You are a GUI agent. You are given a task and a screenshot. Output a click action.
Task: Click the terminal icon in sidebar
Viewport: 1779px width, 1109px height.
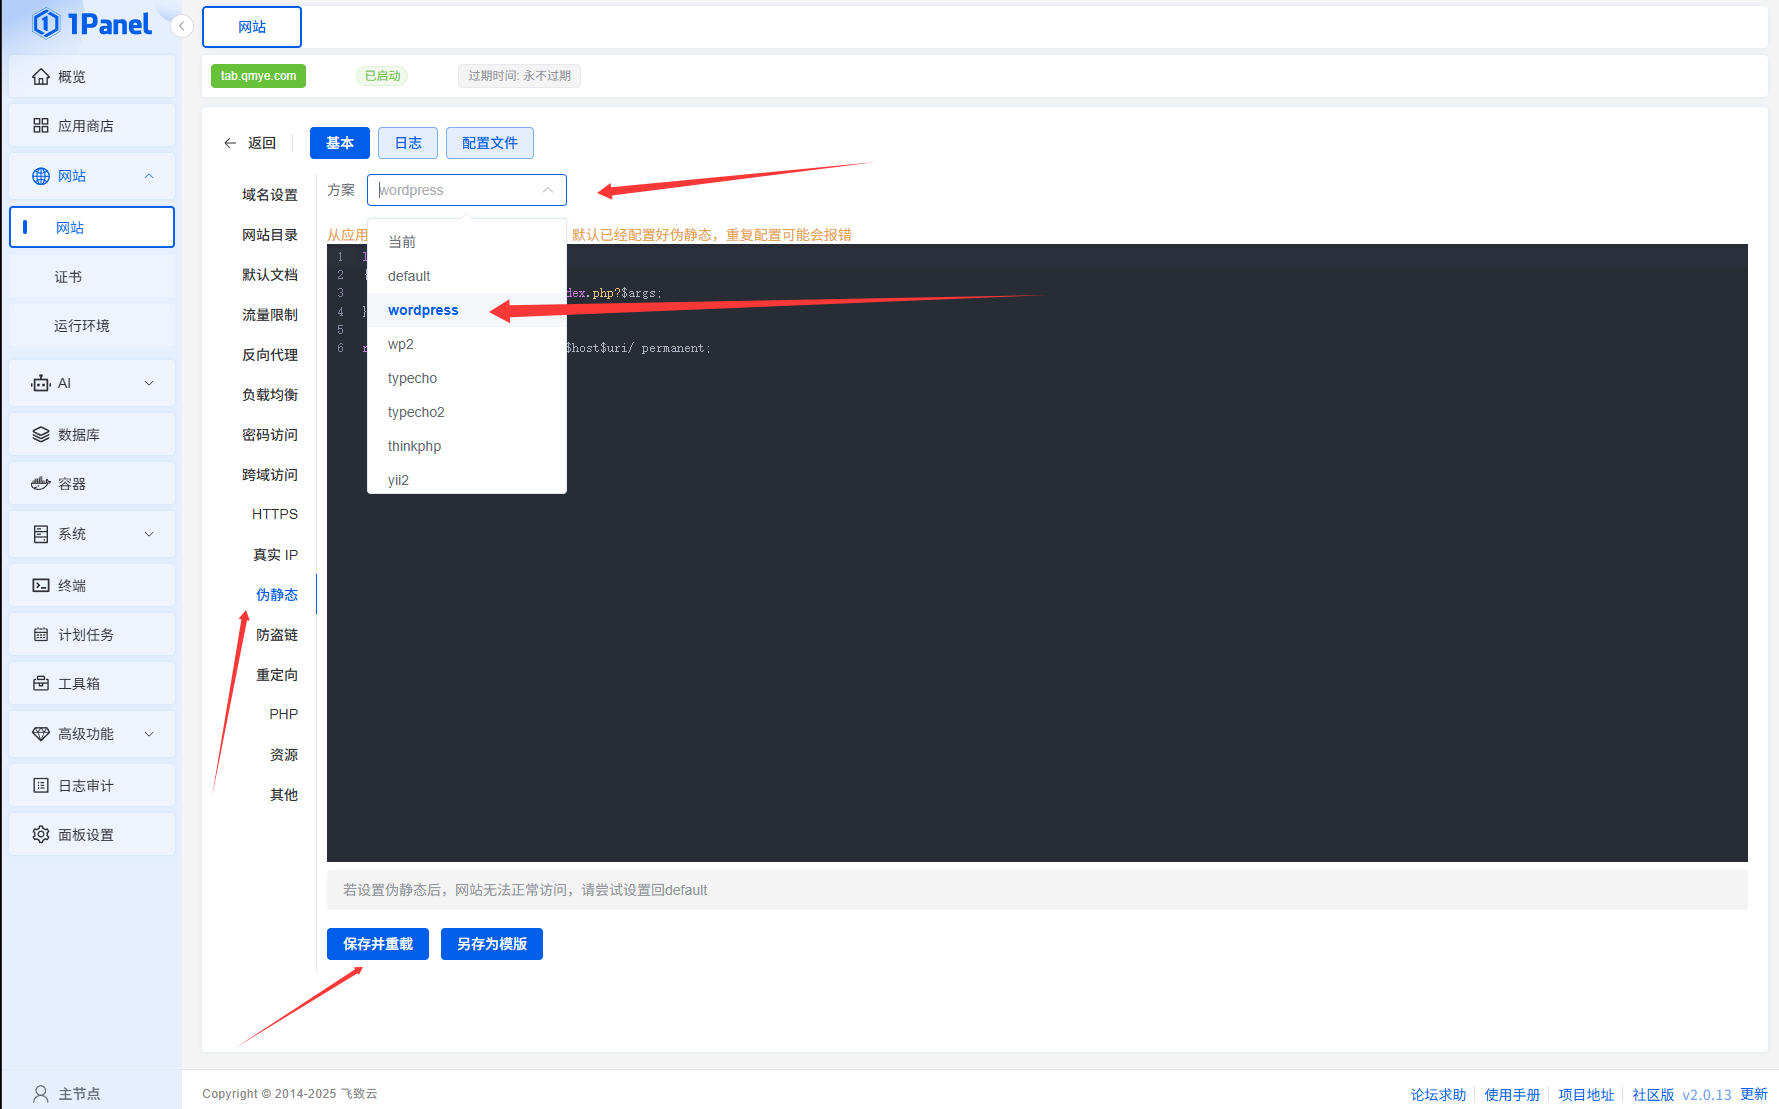(41, 586)
